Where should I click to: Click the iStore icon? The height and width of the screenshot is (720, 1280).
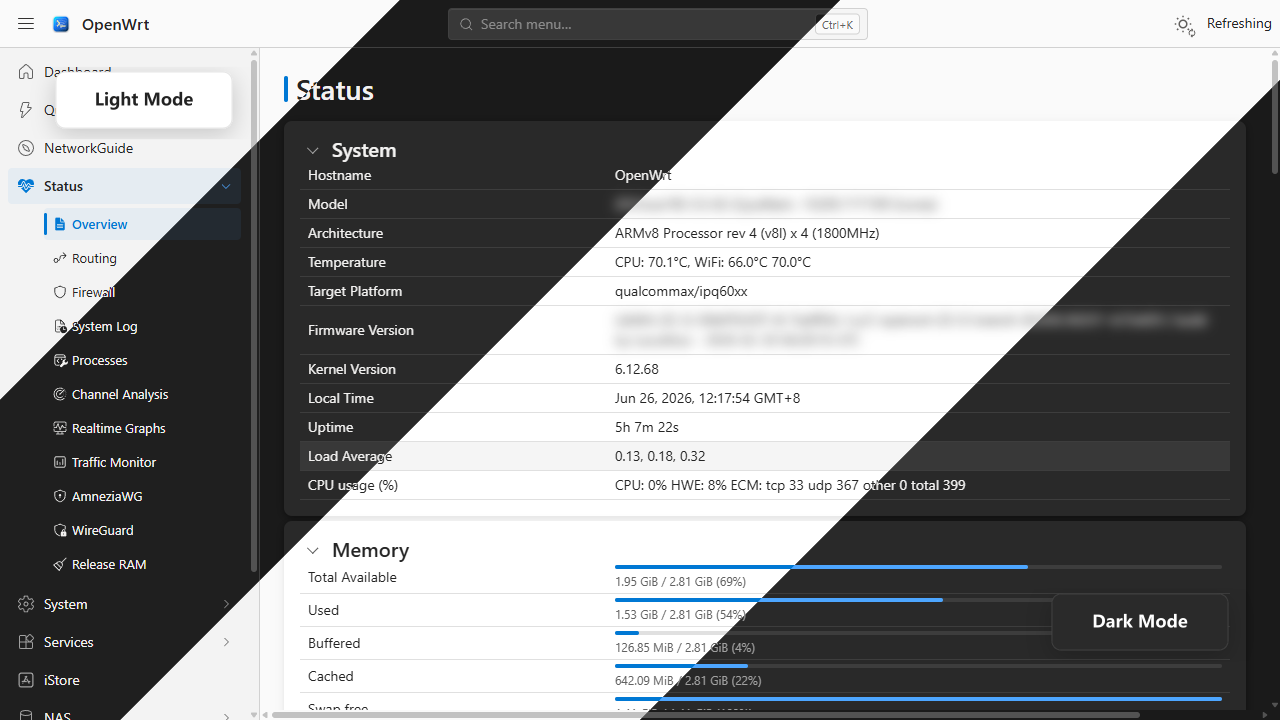tap(26, 680)
